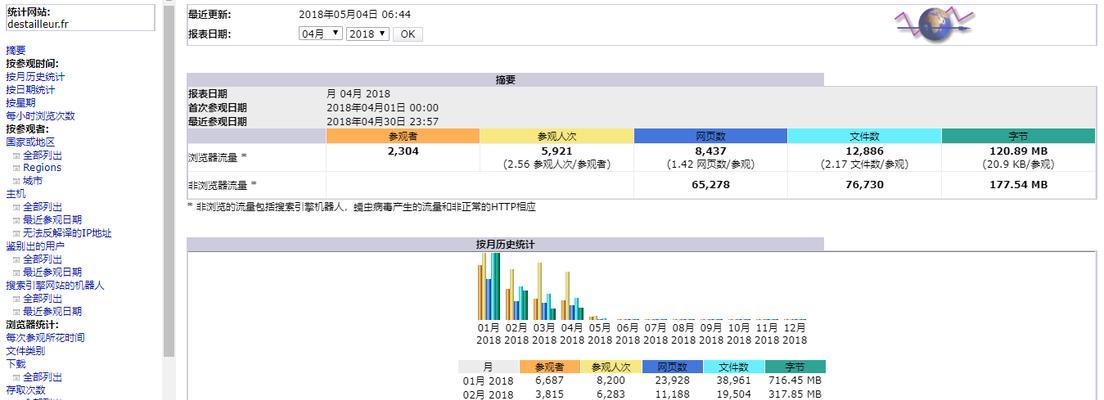This screenshot has height=400, width=1104.
Task: Open 最近参观日期 under 鉴别出的用户
Action: click(52, 272)
